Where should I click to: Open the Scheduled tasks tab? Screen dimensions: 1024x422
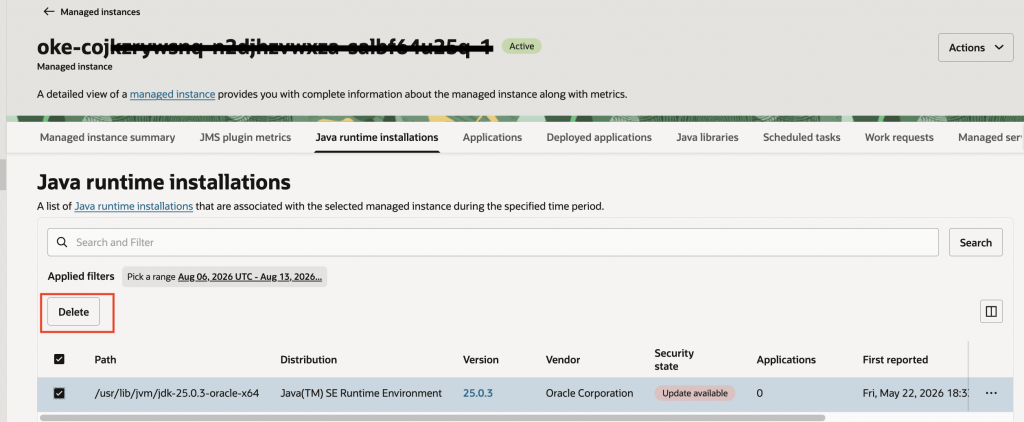click(x=801, y=138)
